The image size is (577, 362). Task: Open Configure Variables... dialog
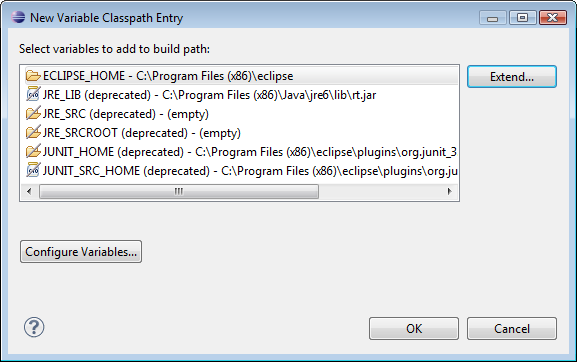tap(81, 252)
